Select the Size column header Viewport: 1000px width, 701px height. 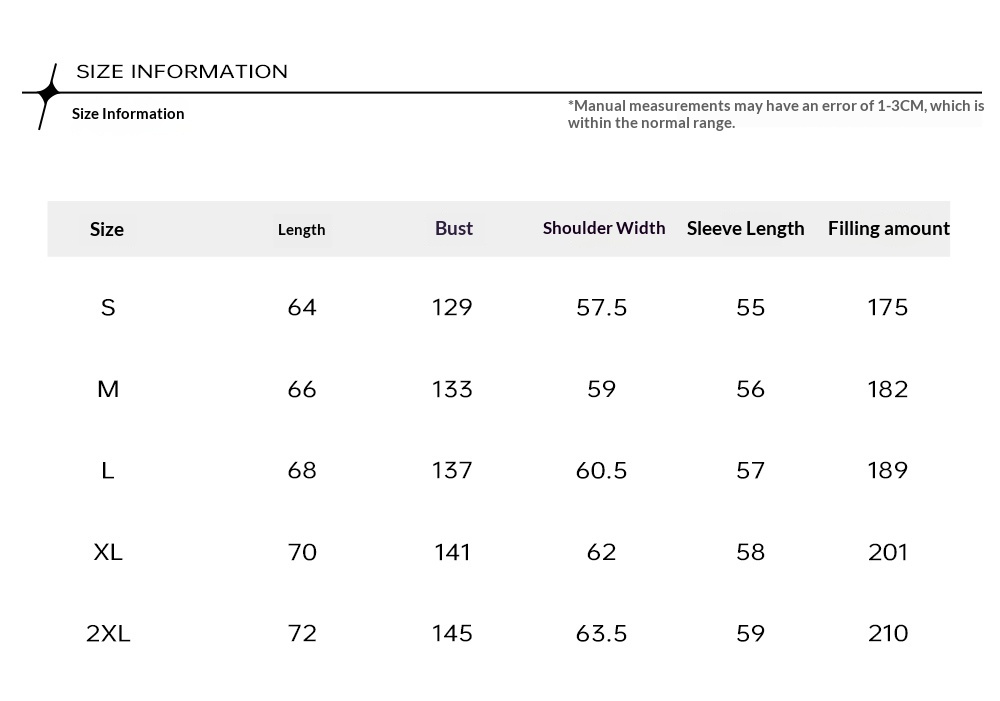(107, 229)
